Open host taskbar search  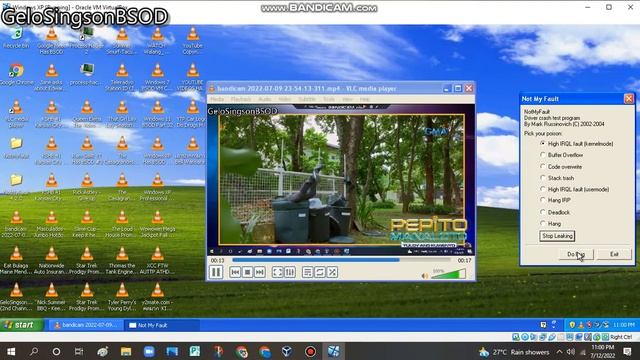(34, 351)
